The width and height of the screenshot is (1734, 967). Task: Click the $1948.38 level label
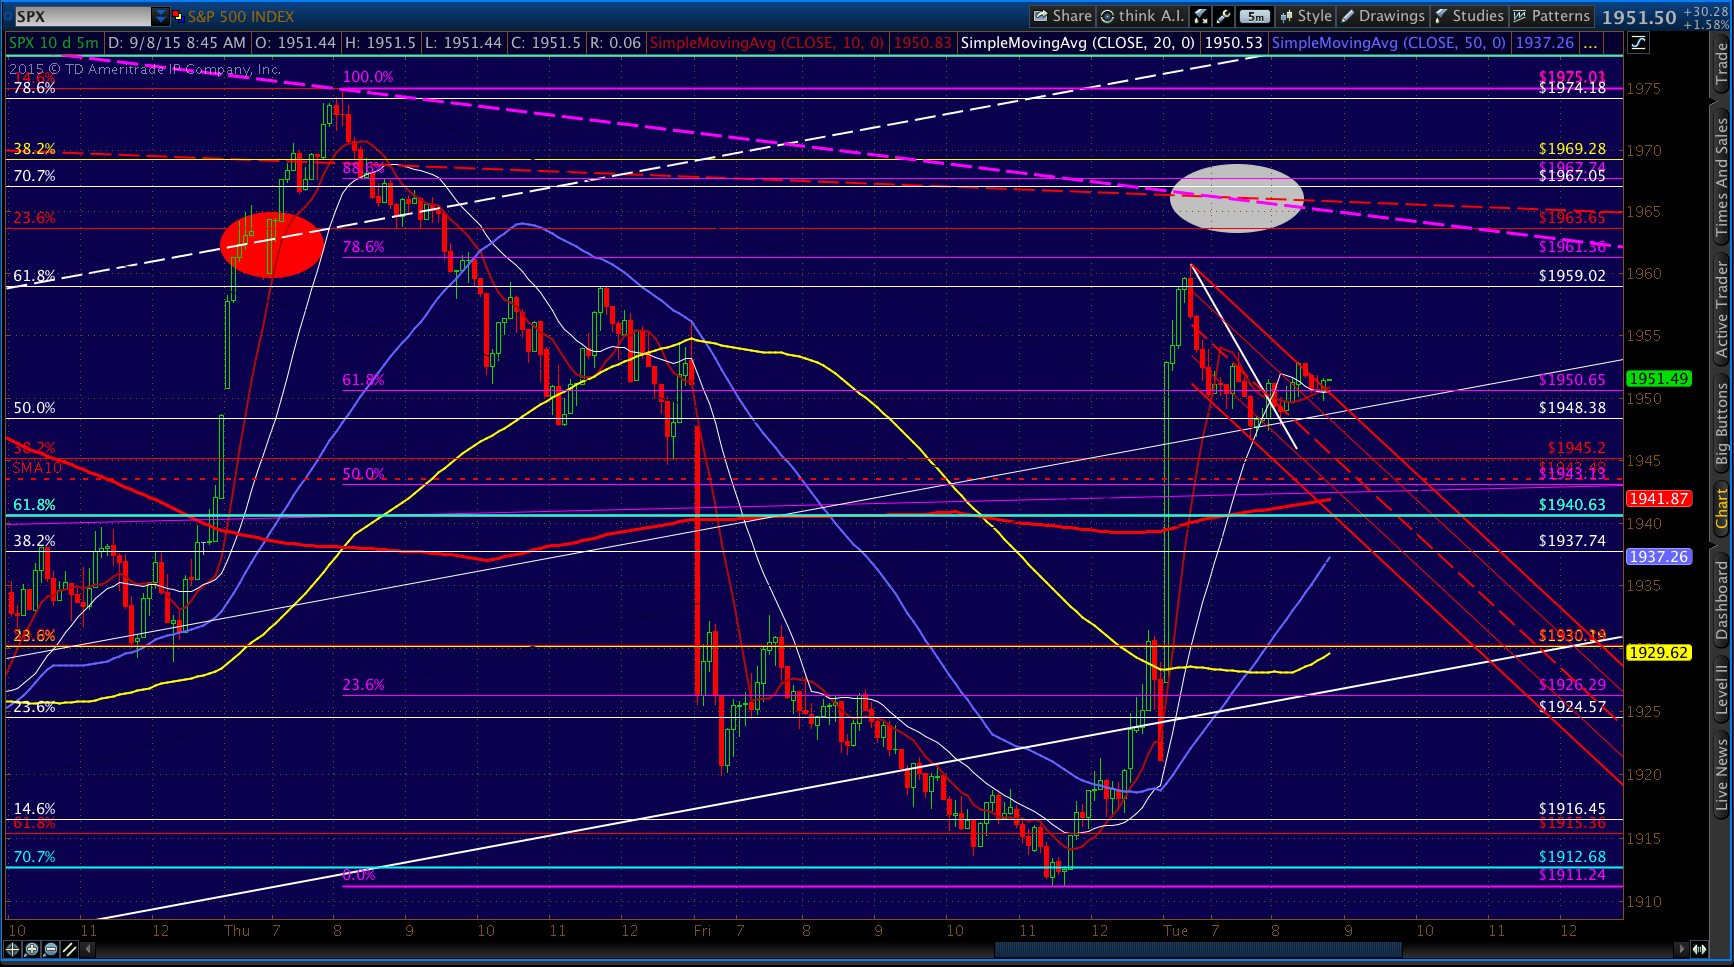tap(1572, 408)
